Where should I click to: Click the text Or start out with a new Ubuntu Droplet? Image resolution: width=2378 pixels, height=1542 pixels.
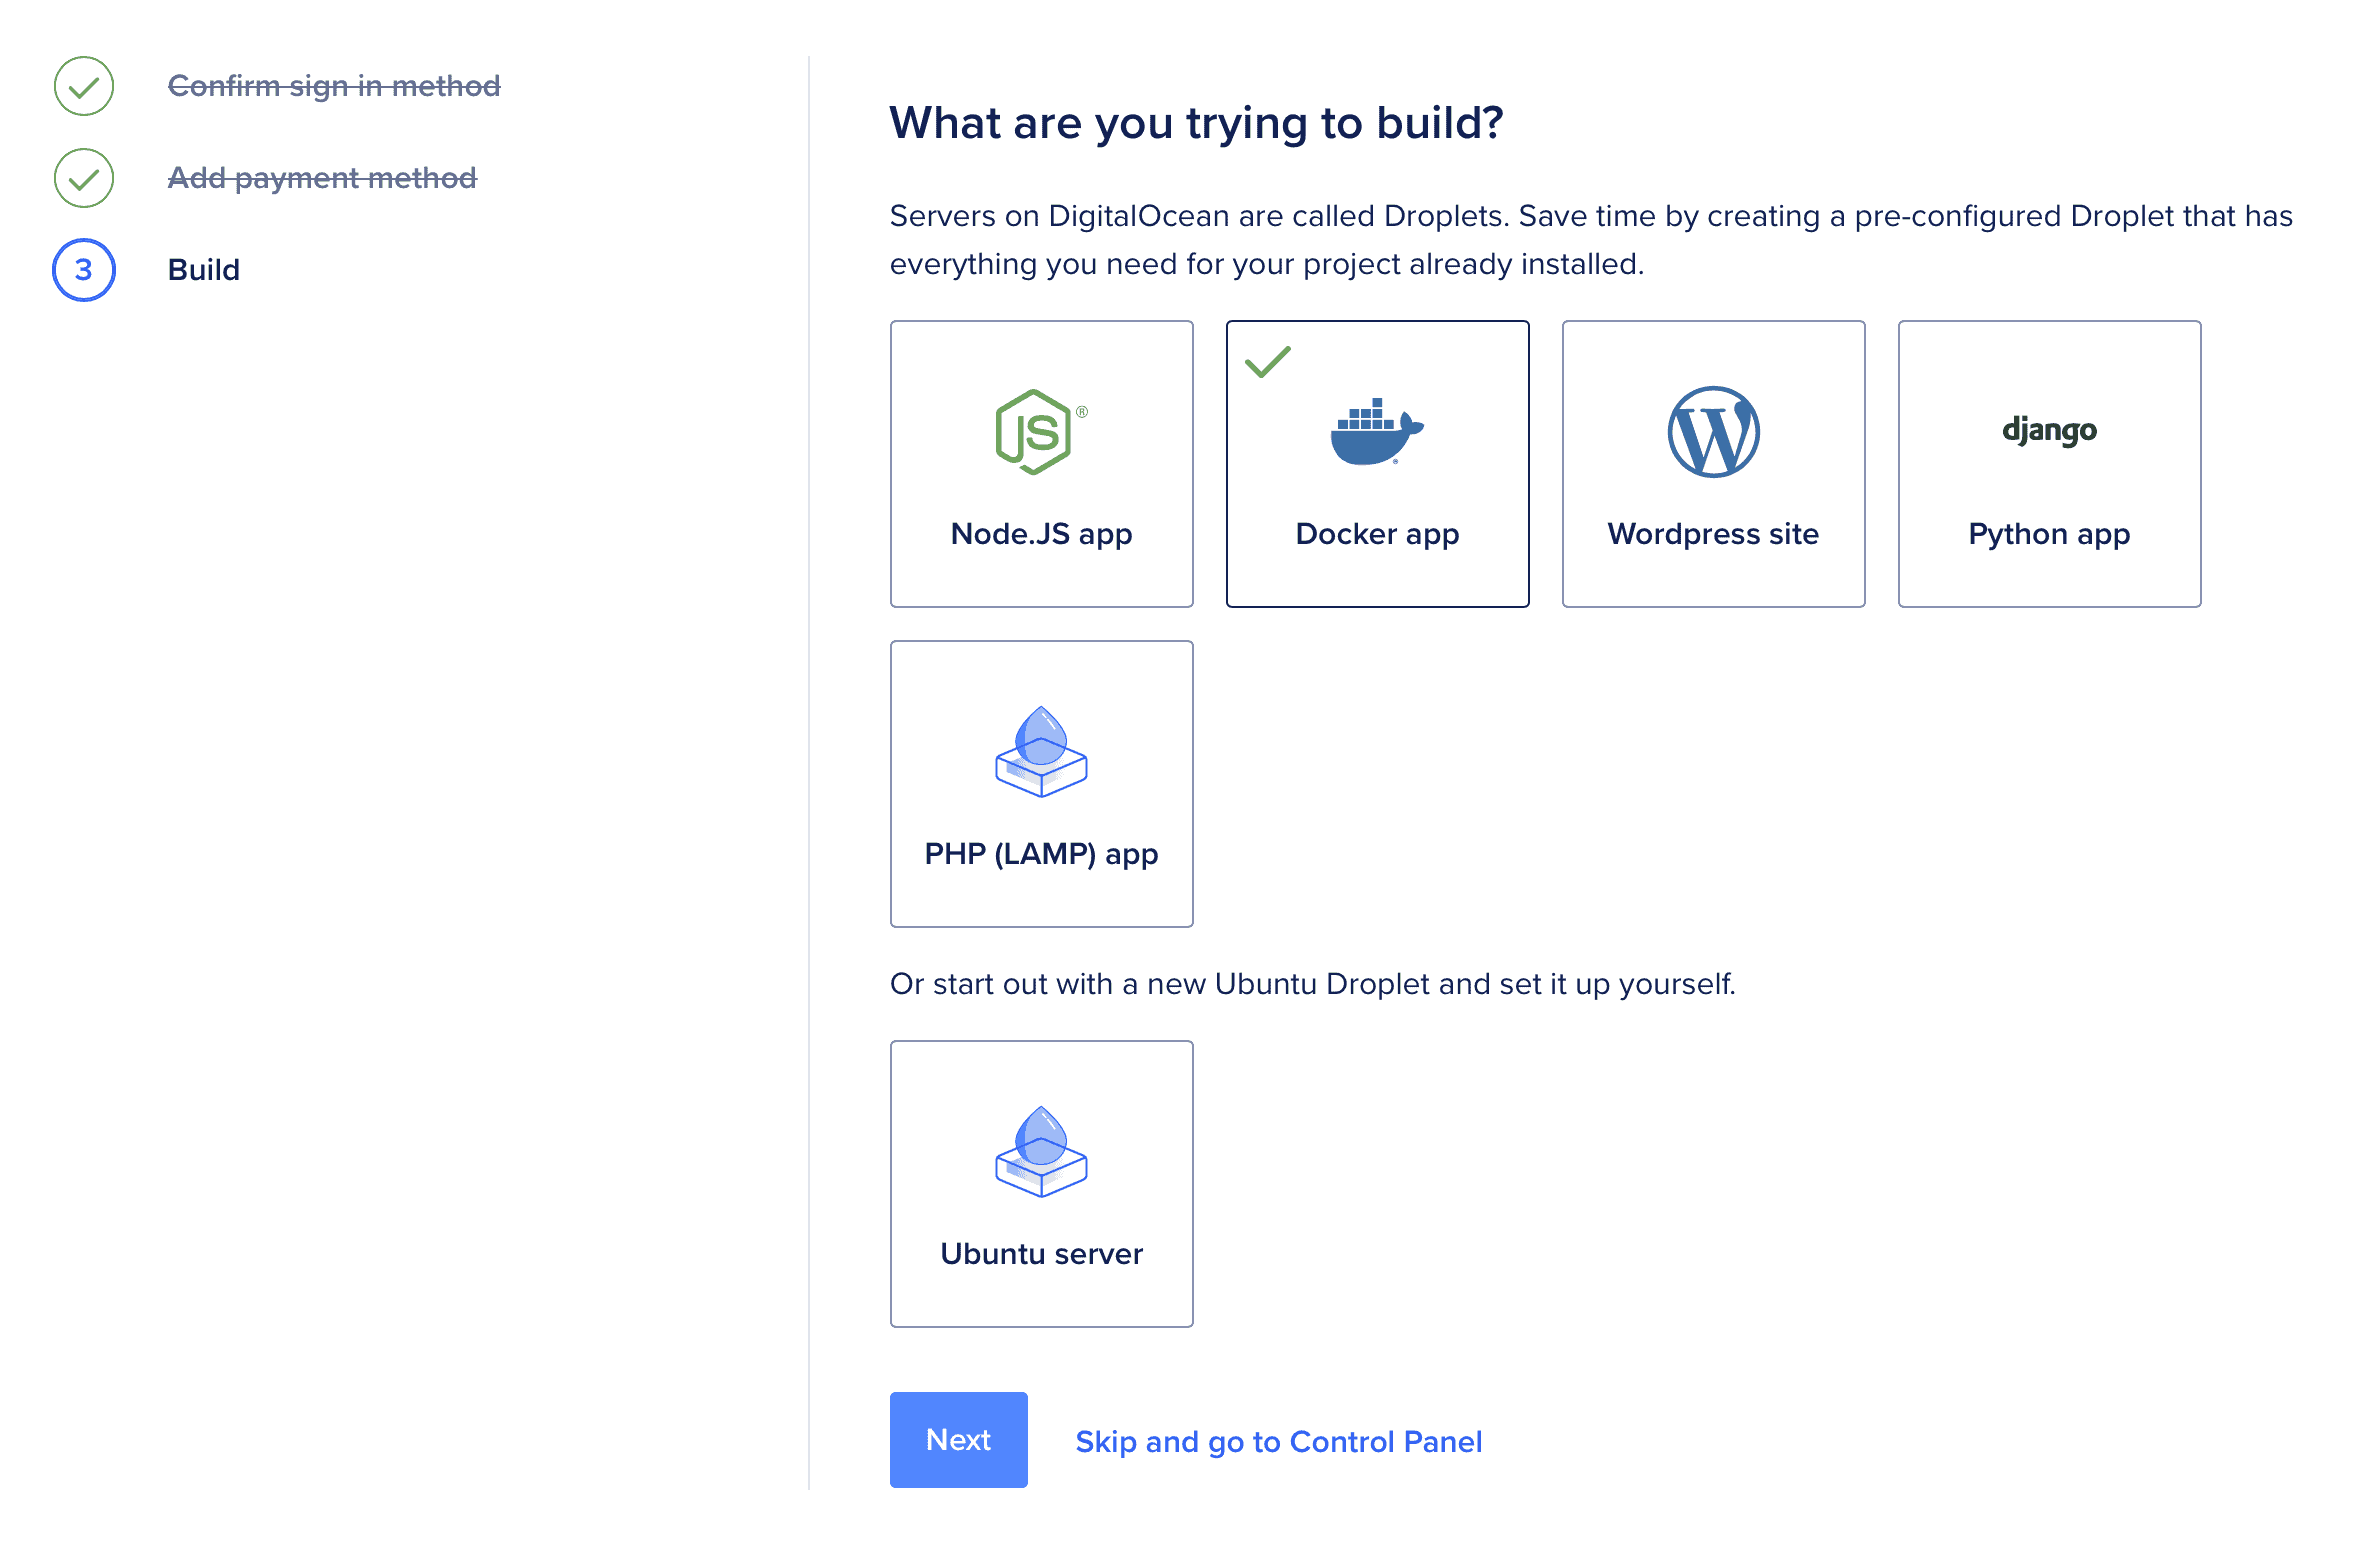(x=1313, y=984)
